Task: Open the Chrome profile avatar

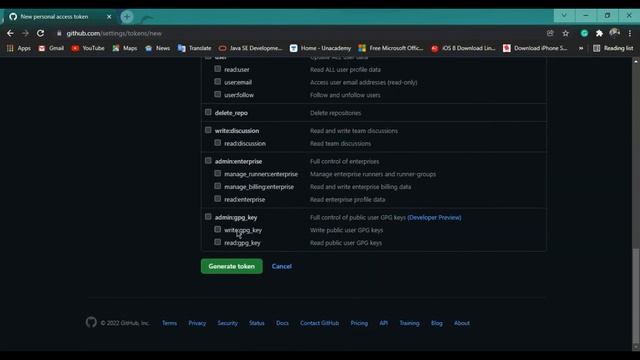Action: pos(614,33)
